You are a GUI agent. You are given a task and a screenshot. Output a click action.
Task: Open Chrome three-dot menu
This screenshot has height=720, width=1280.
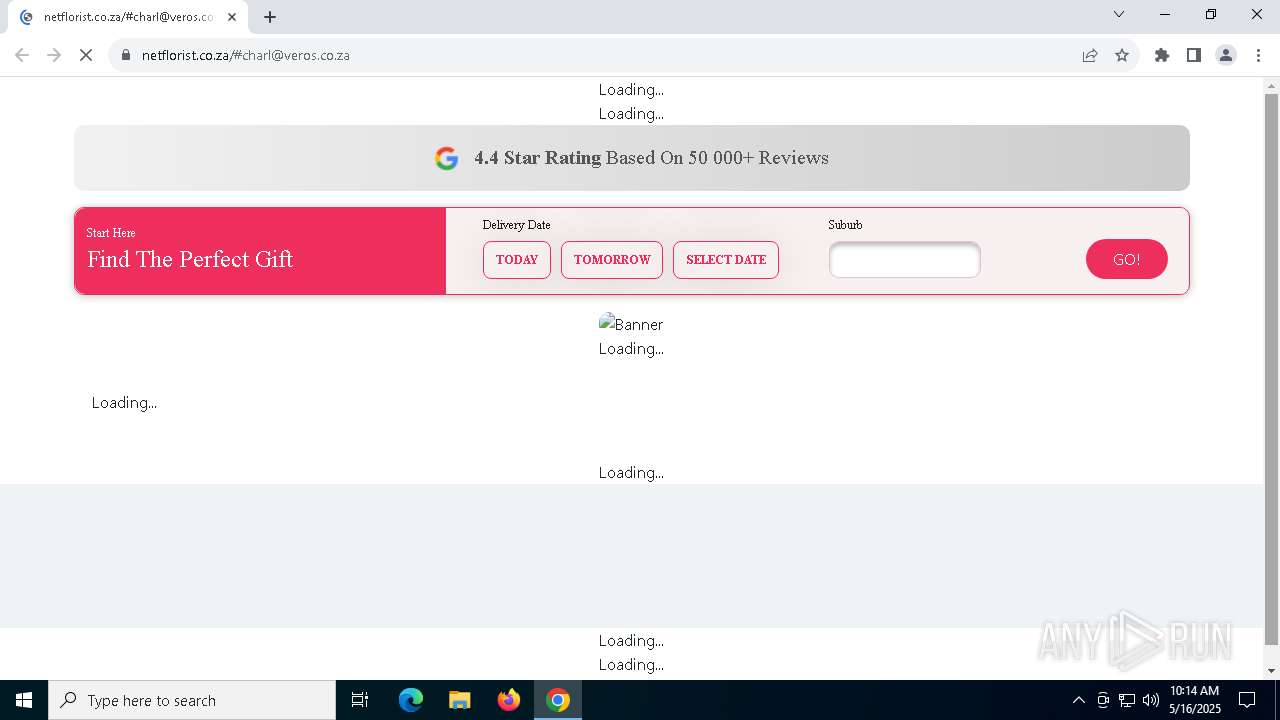coord(1258,55)
